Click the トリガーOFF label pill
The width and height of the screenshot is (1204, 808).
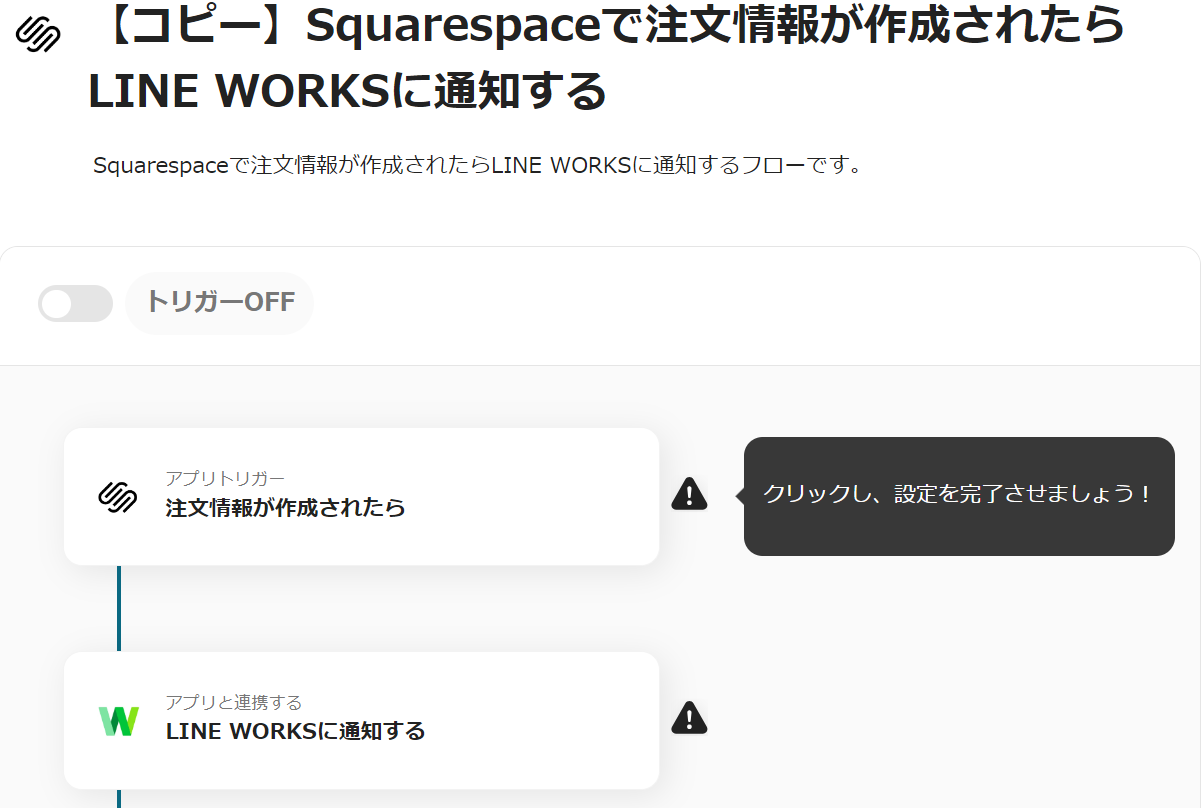point(219,302)
